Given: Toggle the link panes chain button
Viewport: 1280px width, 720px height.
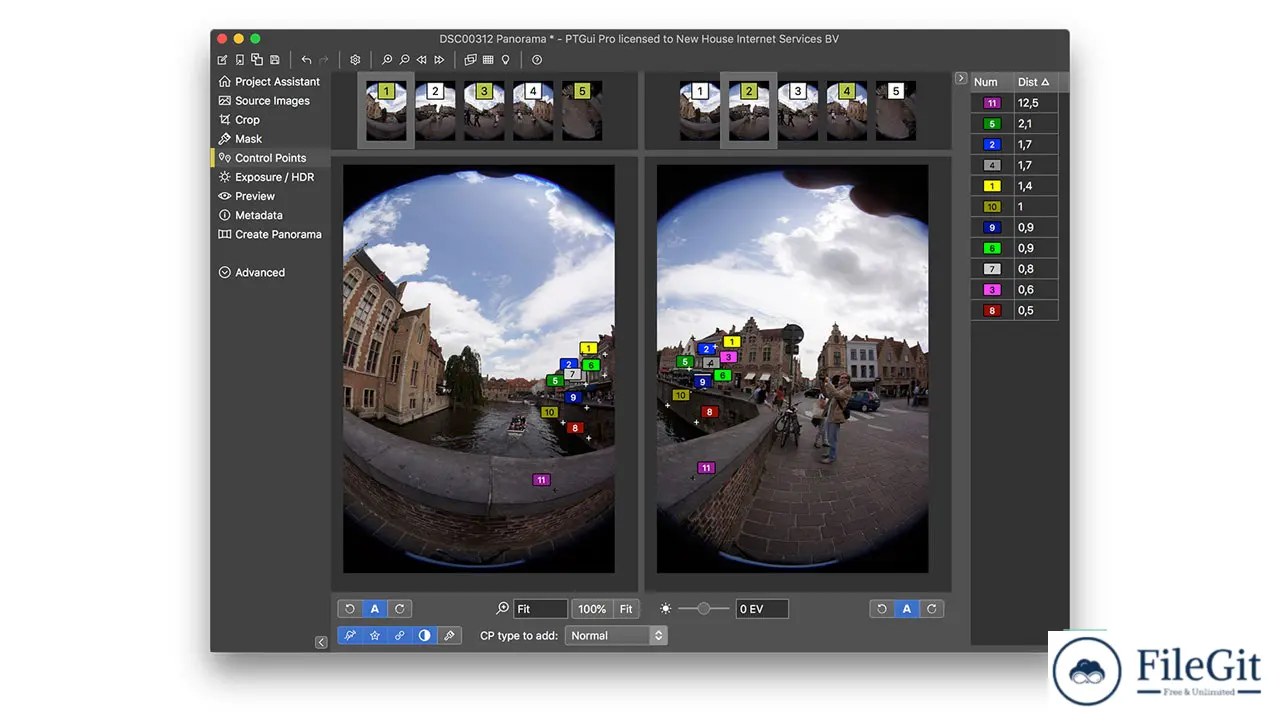Looking at the screenshot, I should point(400,635).
